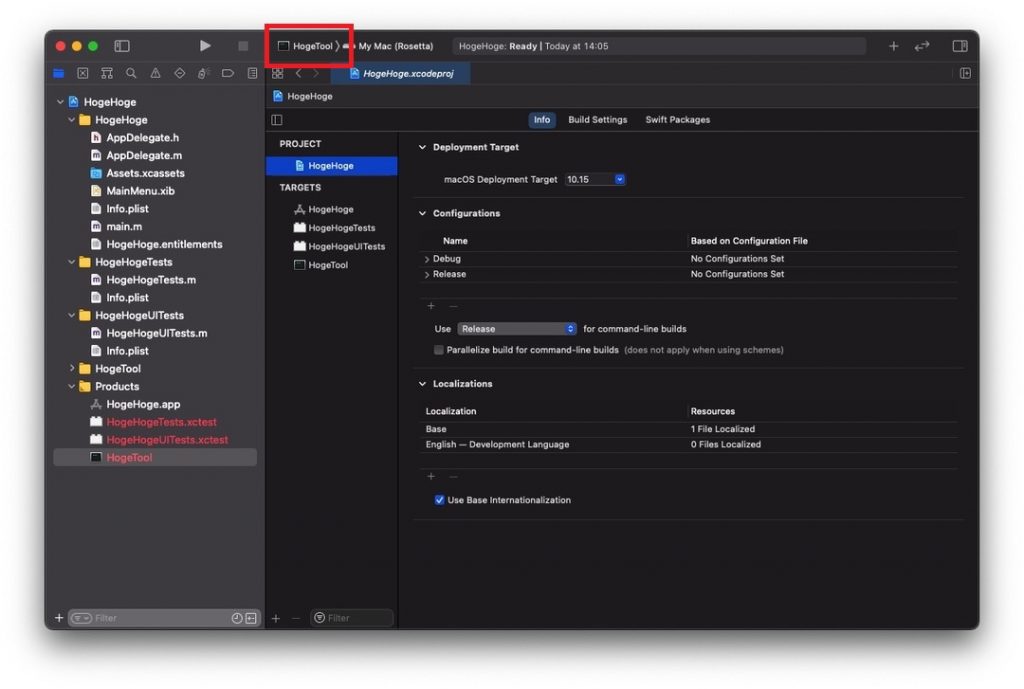Add a new target with plus button
The width and height of the screenshot is (1024, 689).
pyautogui.click(x=276, y=618)
